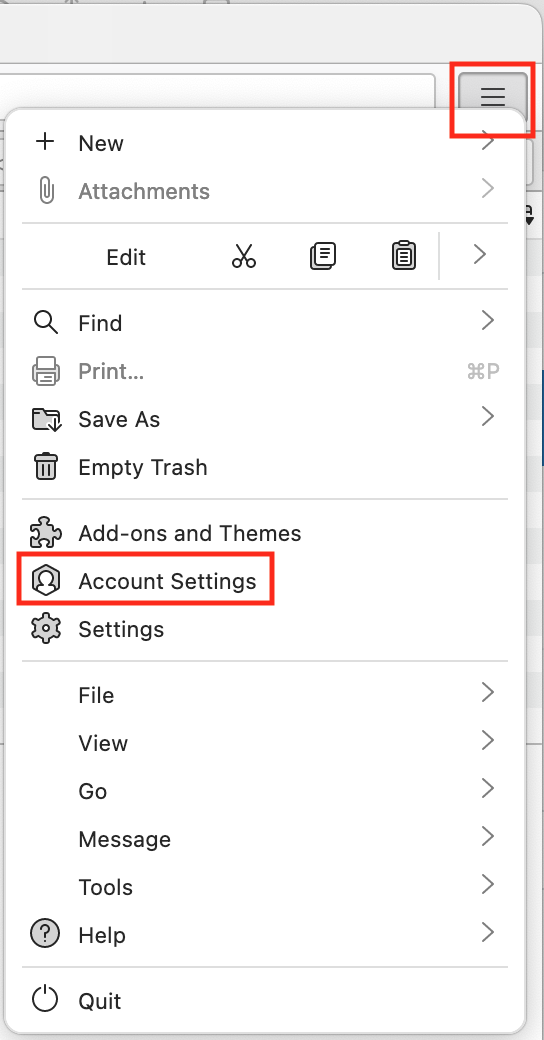Open the Find submenu chevron

(488, 321)
